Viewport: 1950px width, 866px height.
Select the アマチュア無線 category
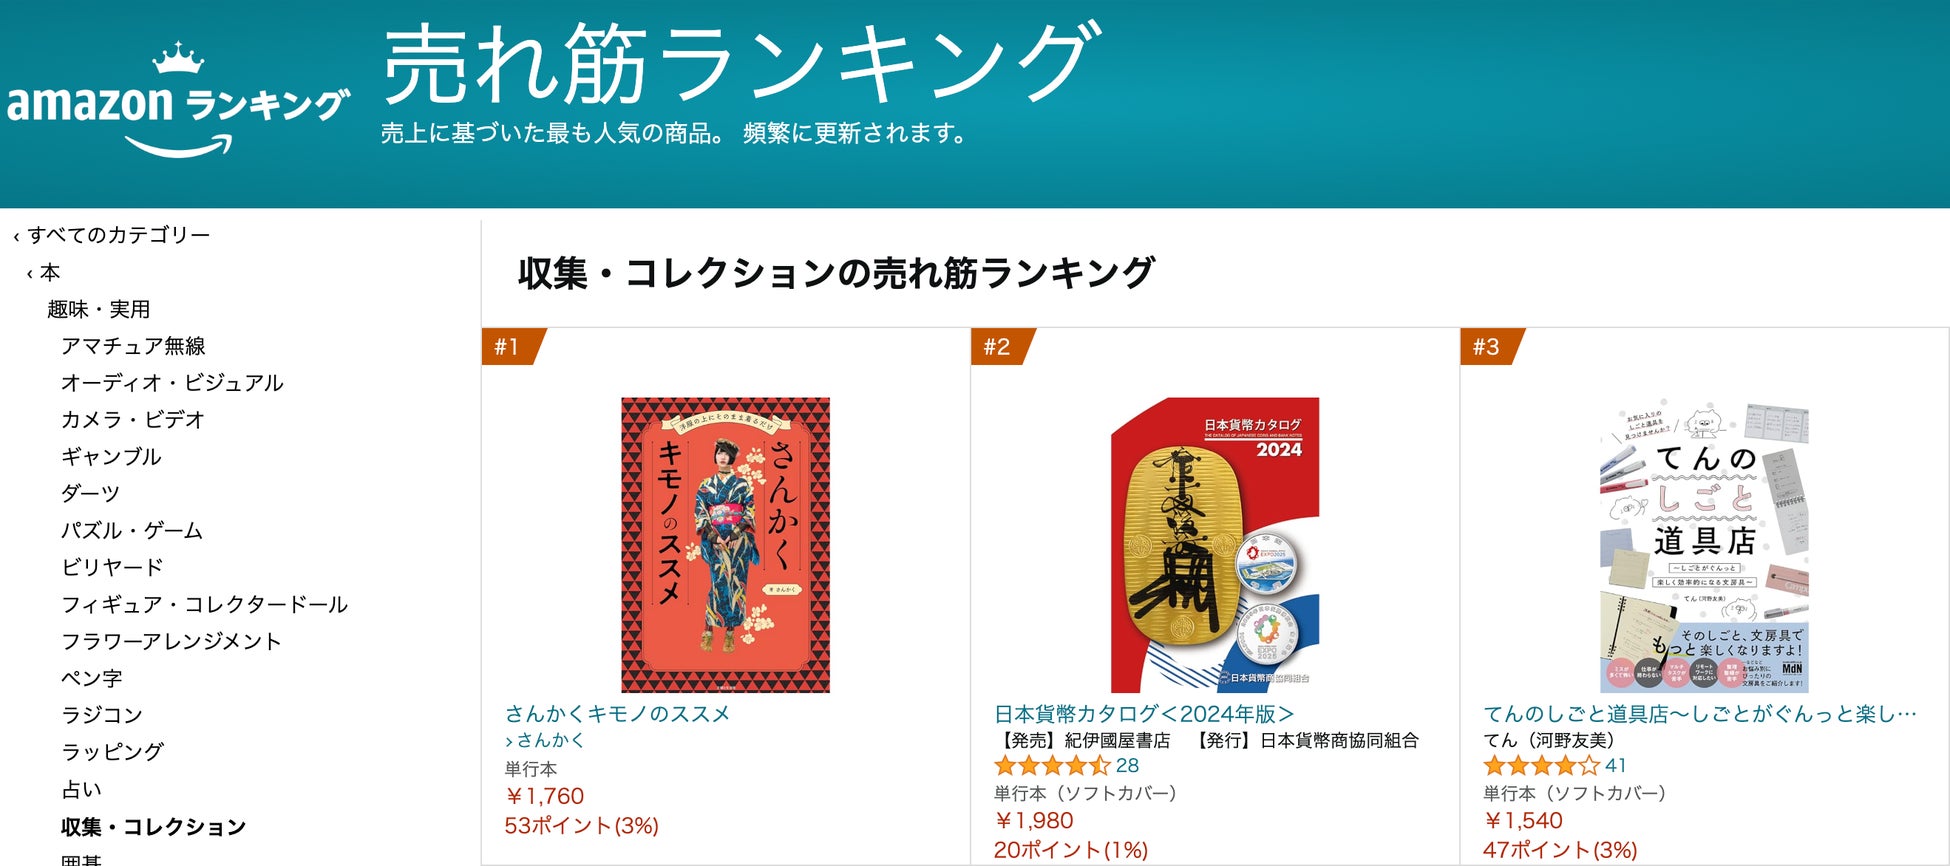pyautogui.click(x=133, y=346)
